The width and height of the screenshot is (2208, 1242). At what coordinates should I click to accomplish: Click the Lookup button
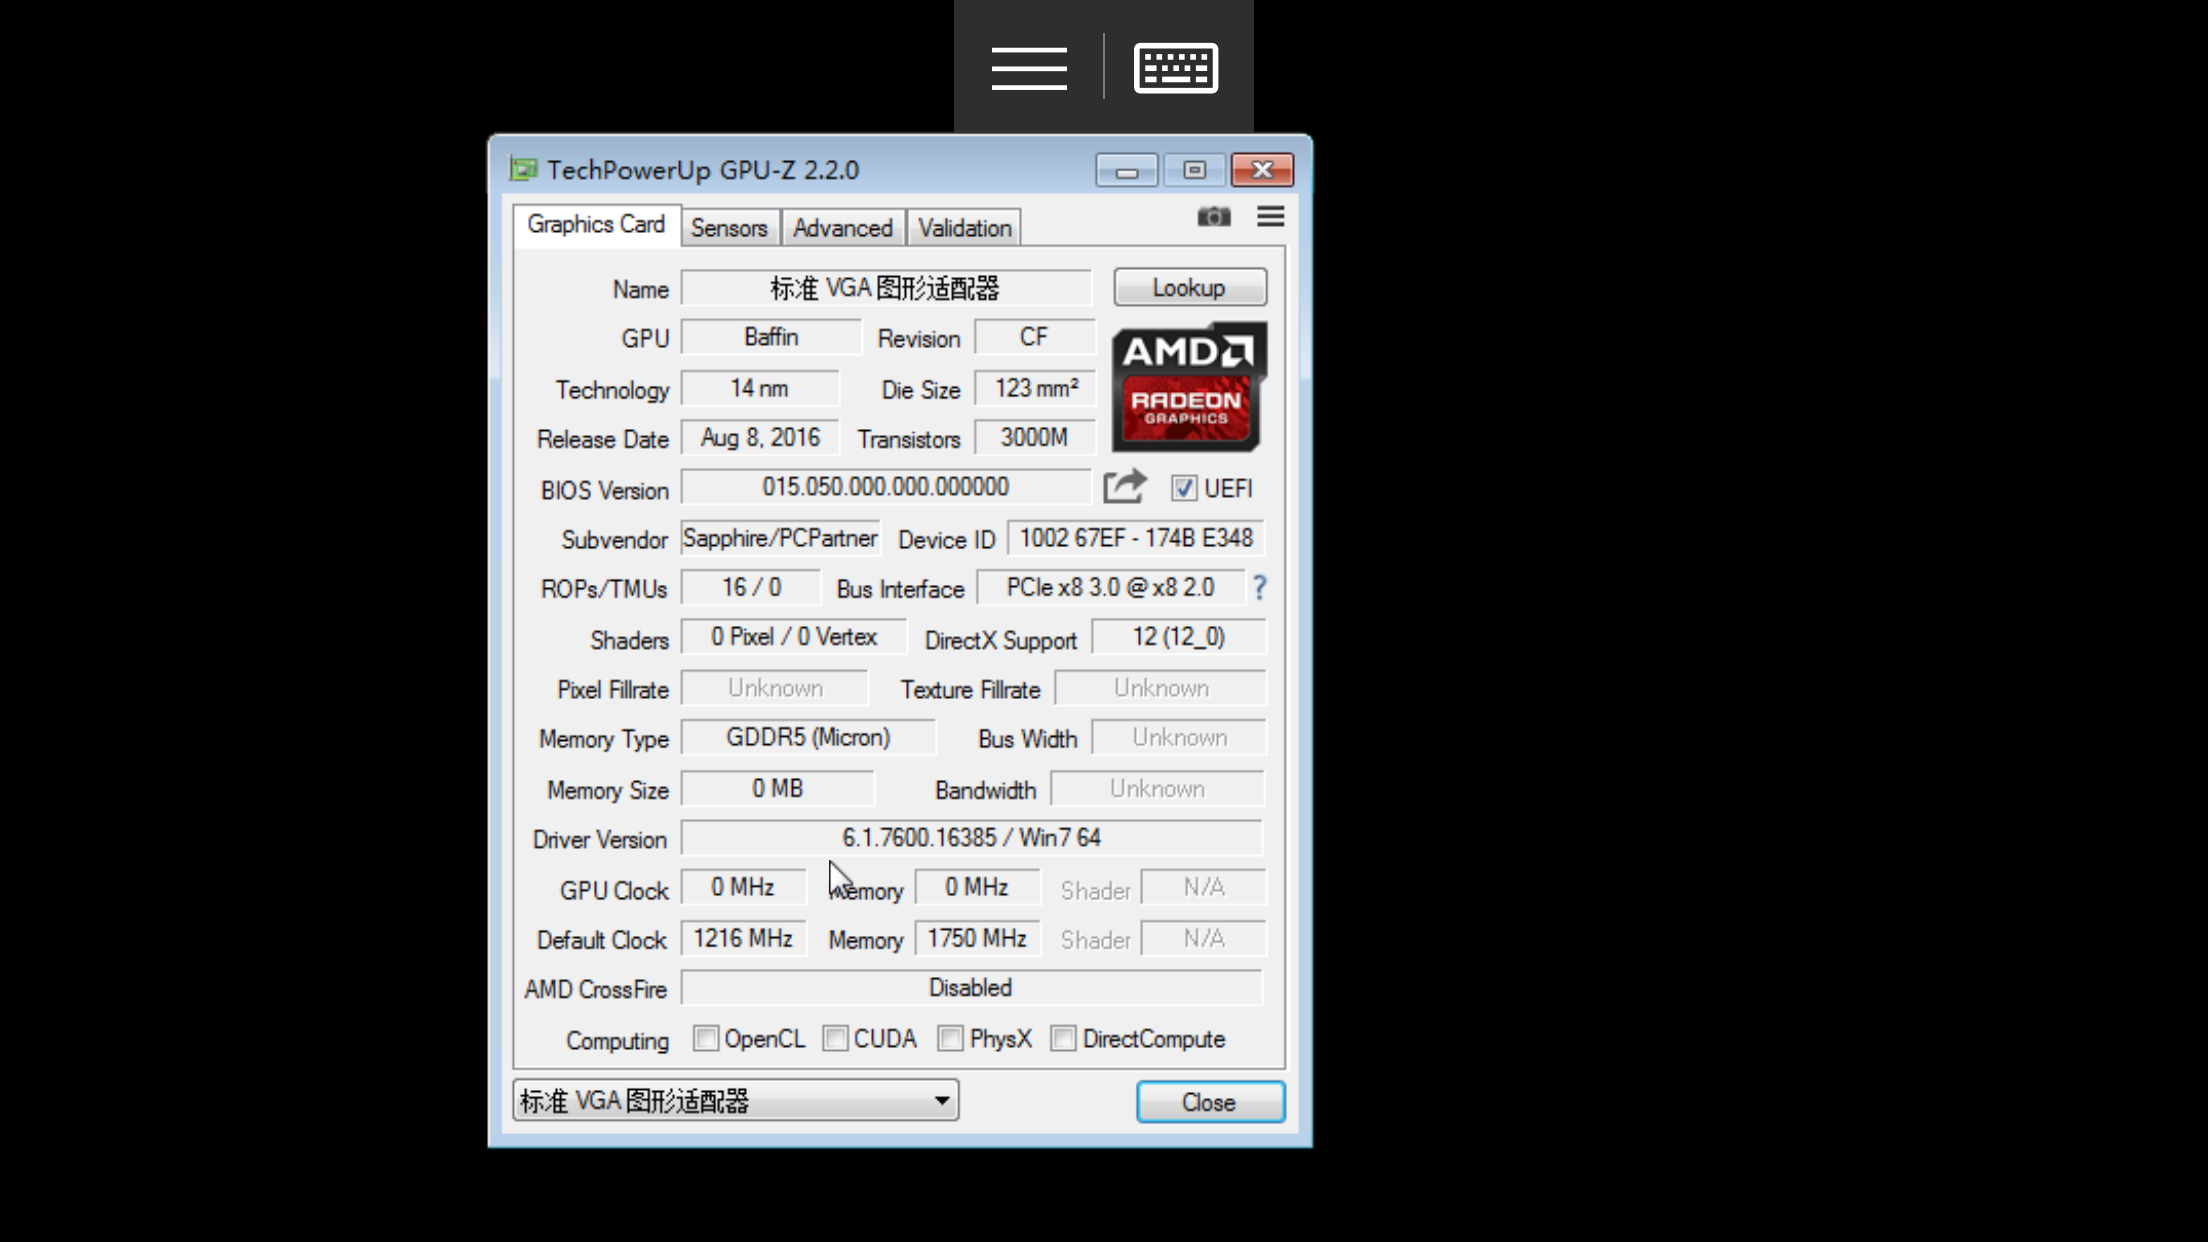click(x=1190, y=288)
